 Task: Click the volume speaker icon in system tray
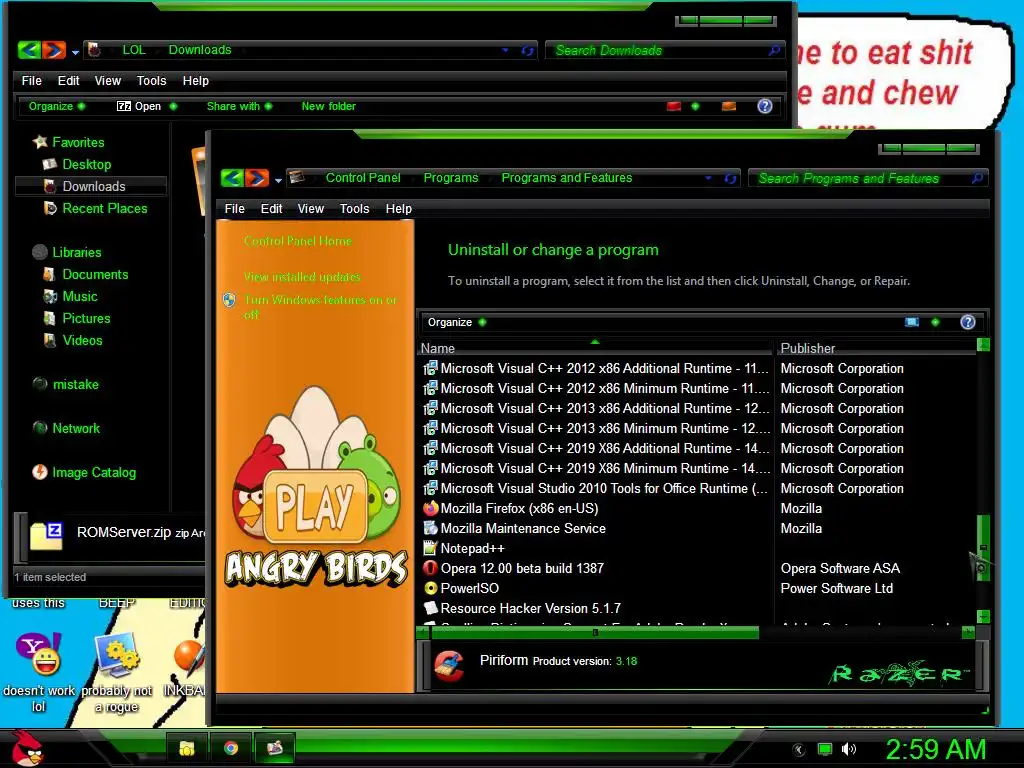pyautogui.click(x=848, y=749)
